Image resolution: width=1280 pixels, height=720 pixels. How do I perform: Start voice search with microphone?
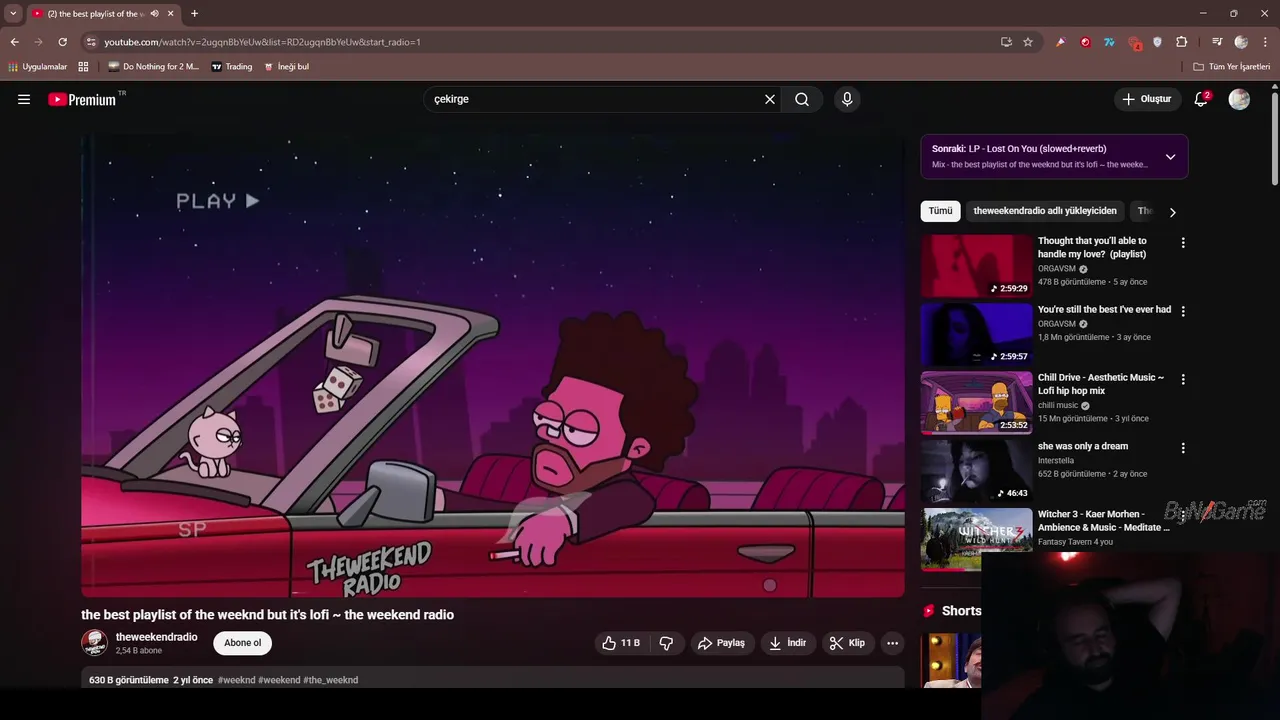coord(847,99)
